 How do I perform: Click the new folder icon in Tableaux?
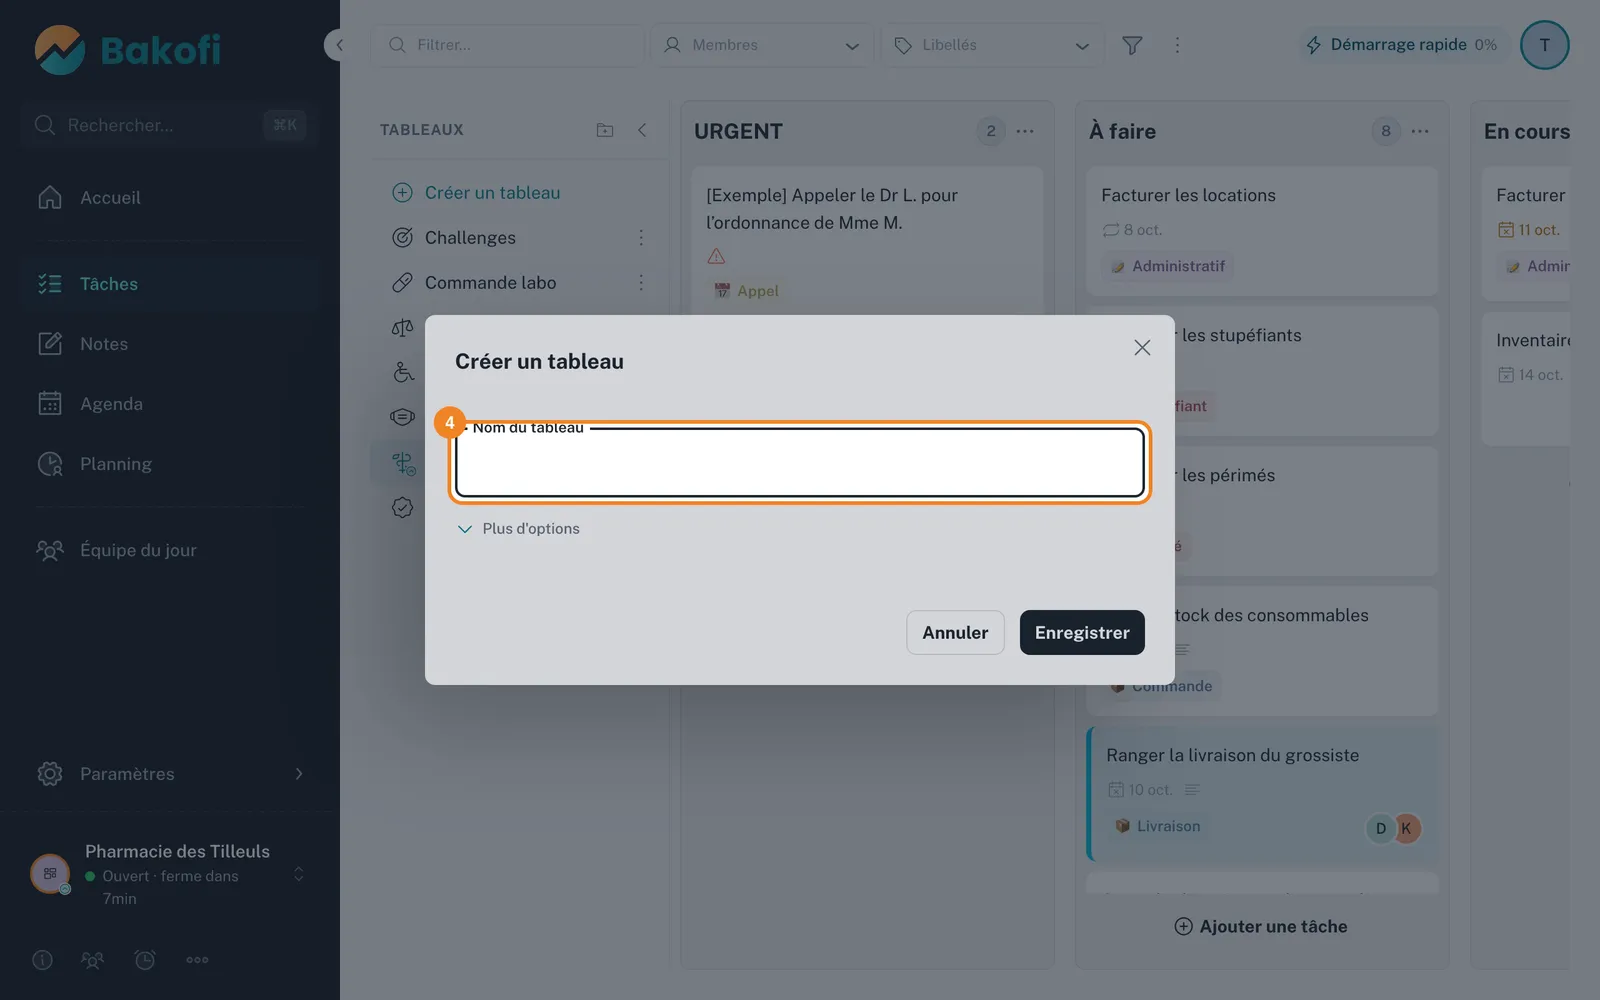point(605,130)
